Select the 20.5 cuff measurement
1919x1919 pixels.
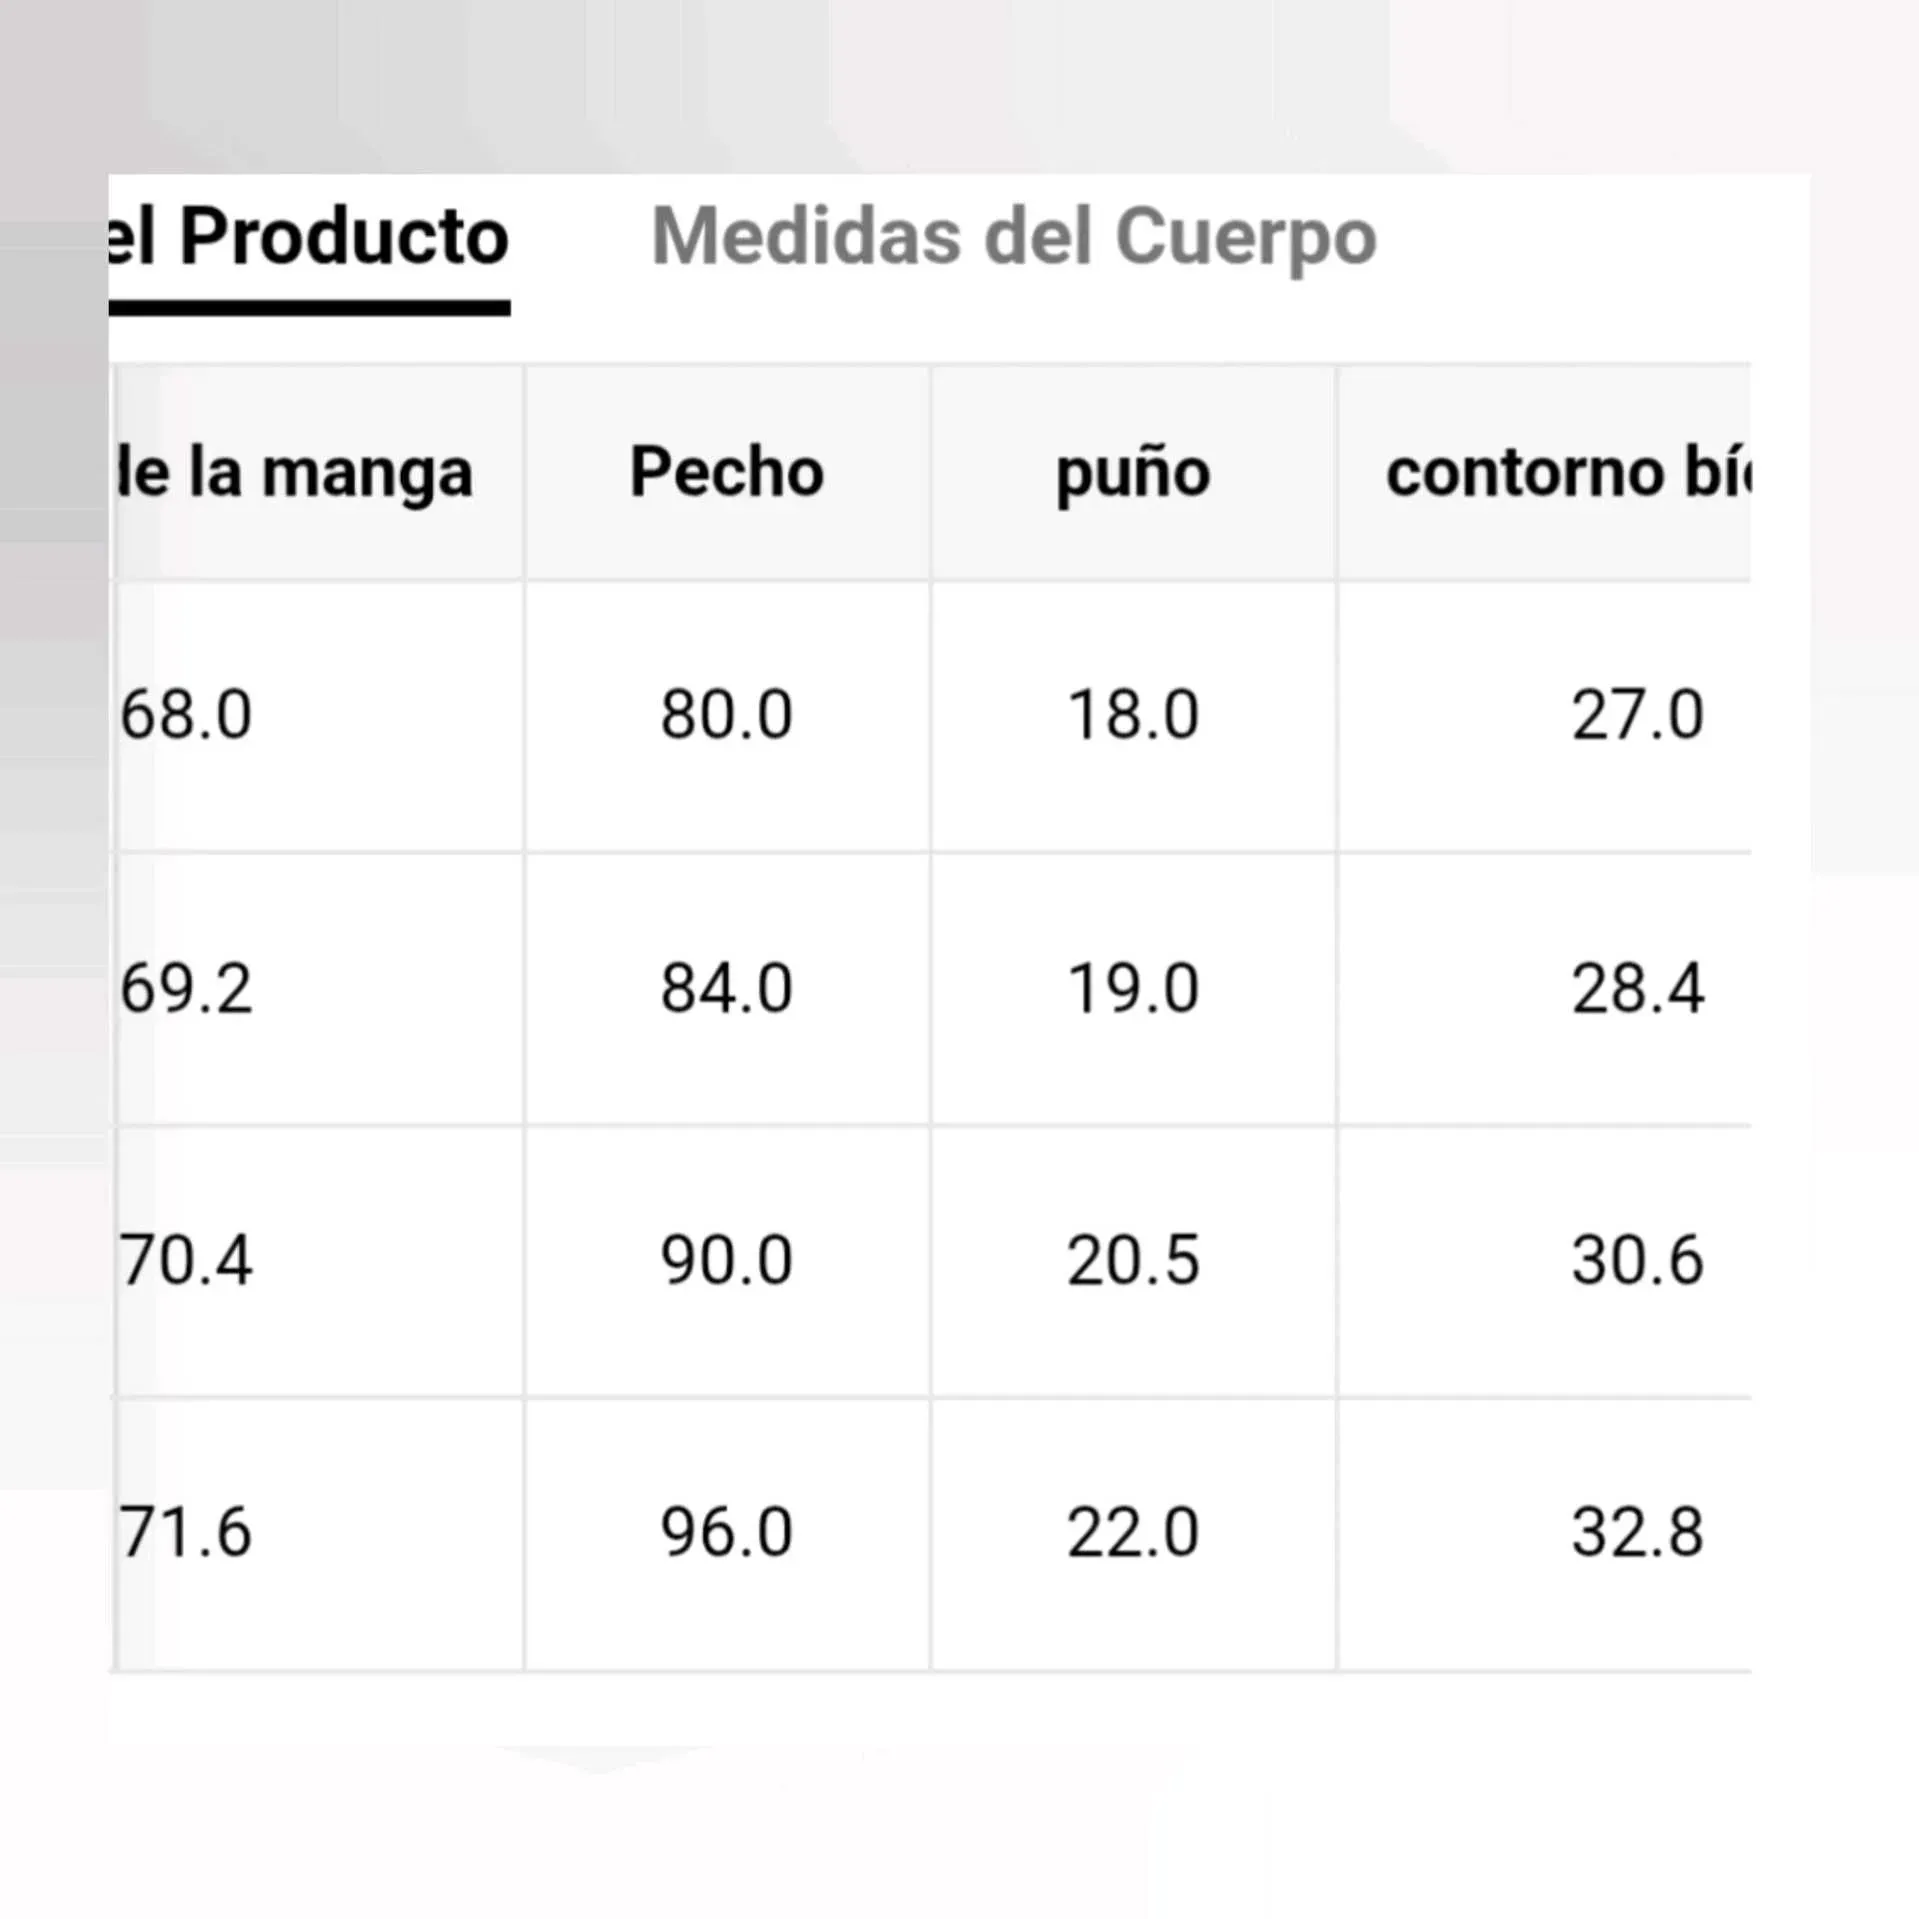[x=1133, y=1260]
